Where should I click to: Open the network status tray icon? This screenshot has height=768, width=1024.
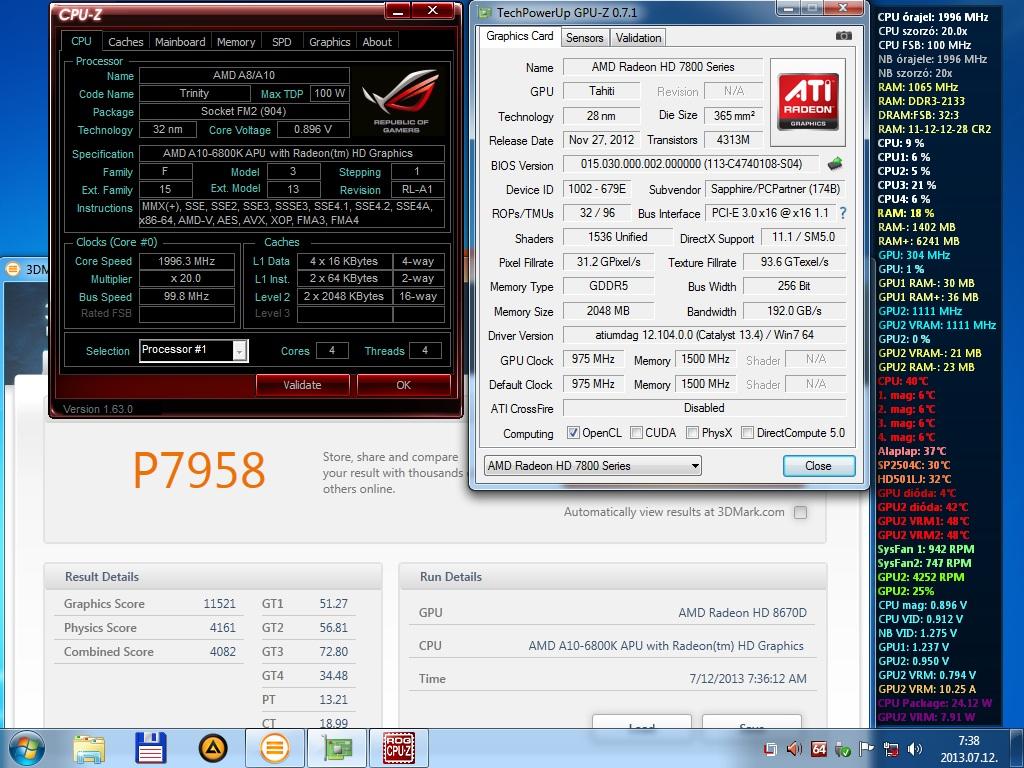(890, 749)
